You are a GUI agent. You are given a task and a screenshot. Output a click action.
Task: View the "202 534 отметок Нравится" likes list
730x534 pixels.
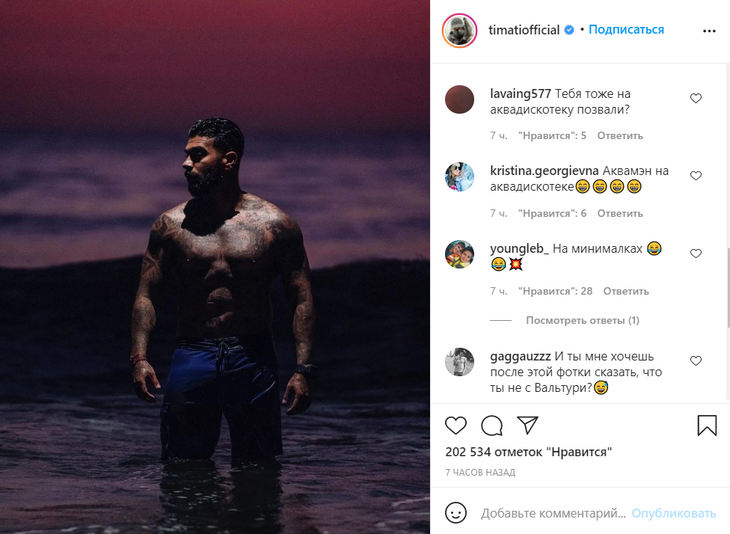(528, 452)
